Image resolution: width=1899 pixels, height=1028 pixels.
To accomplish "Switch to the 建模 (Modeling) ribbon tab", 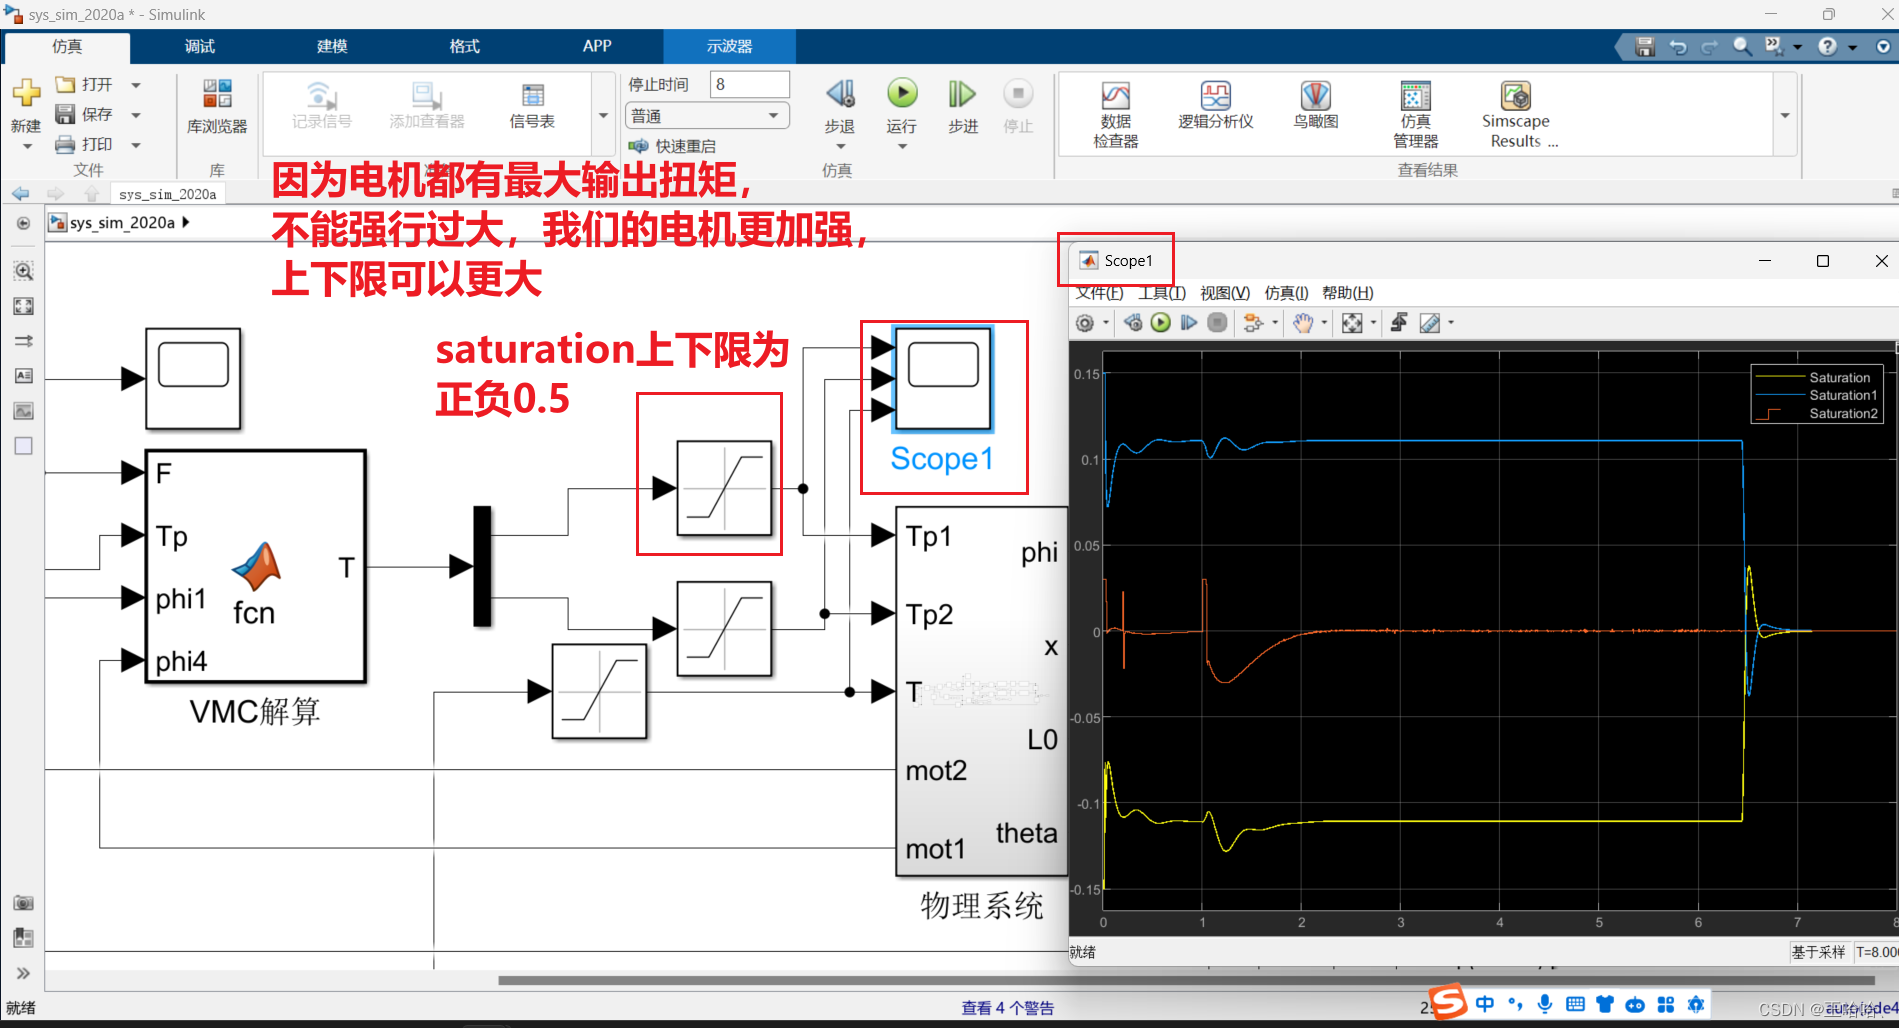I will click(x=332, y=47).
